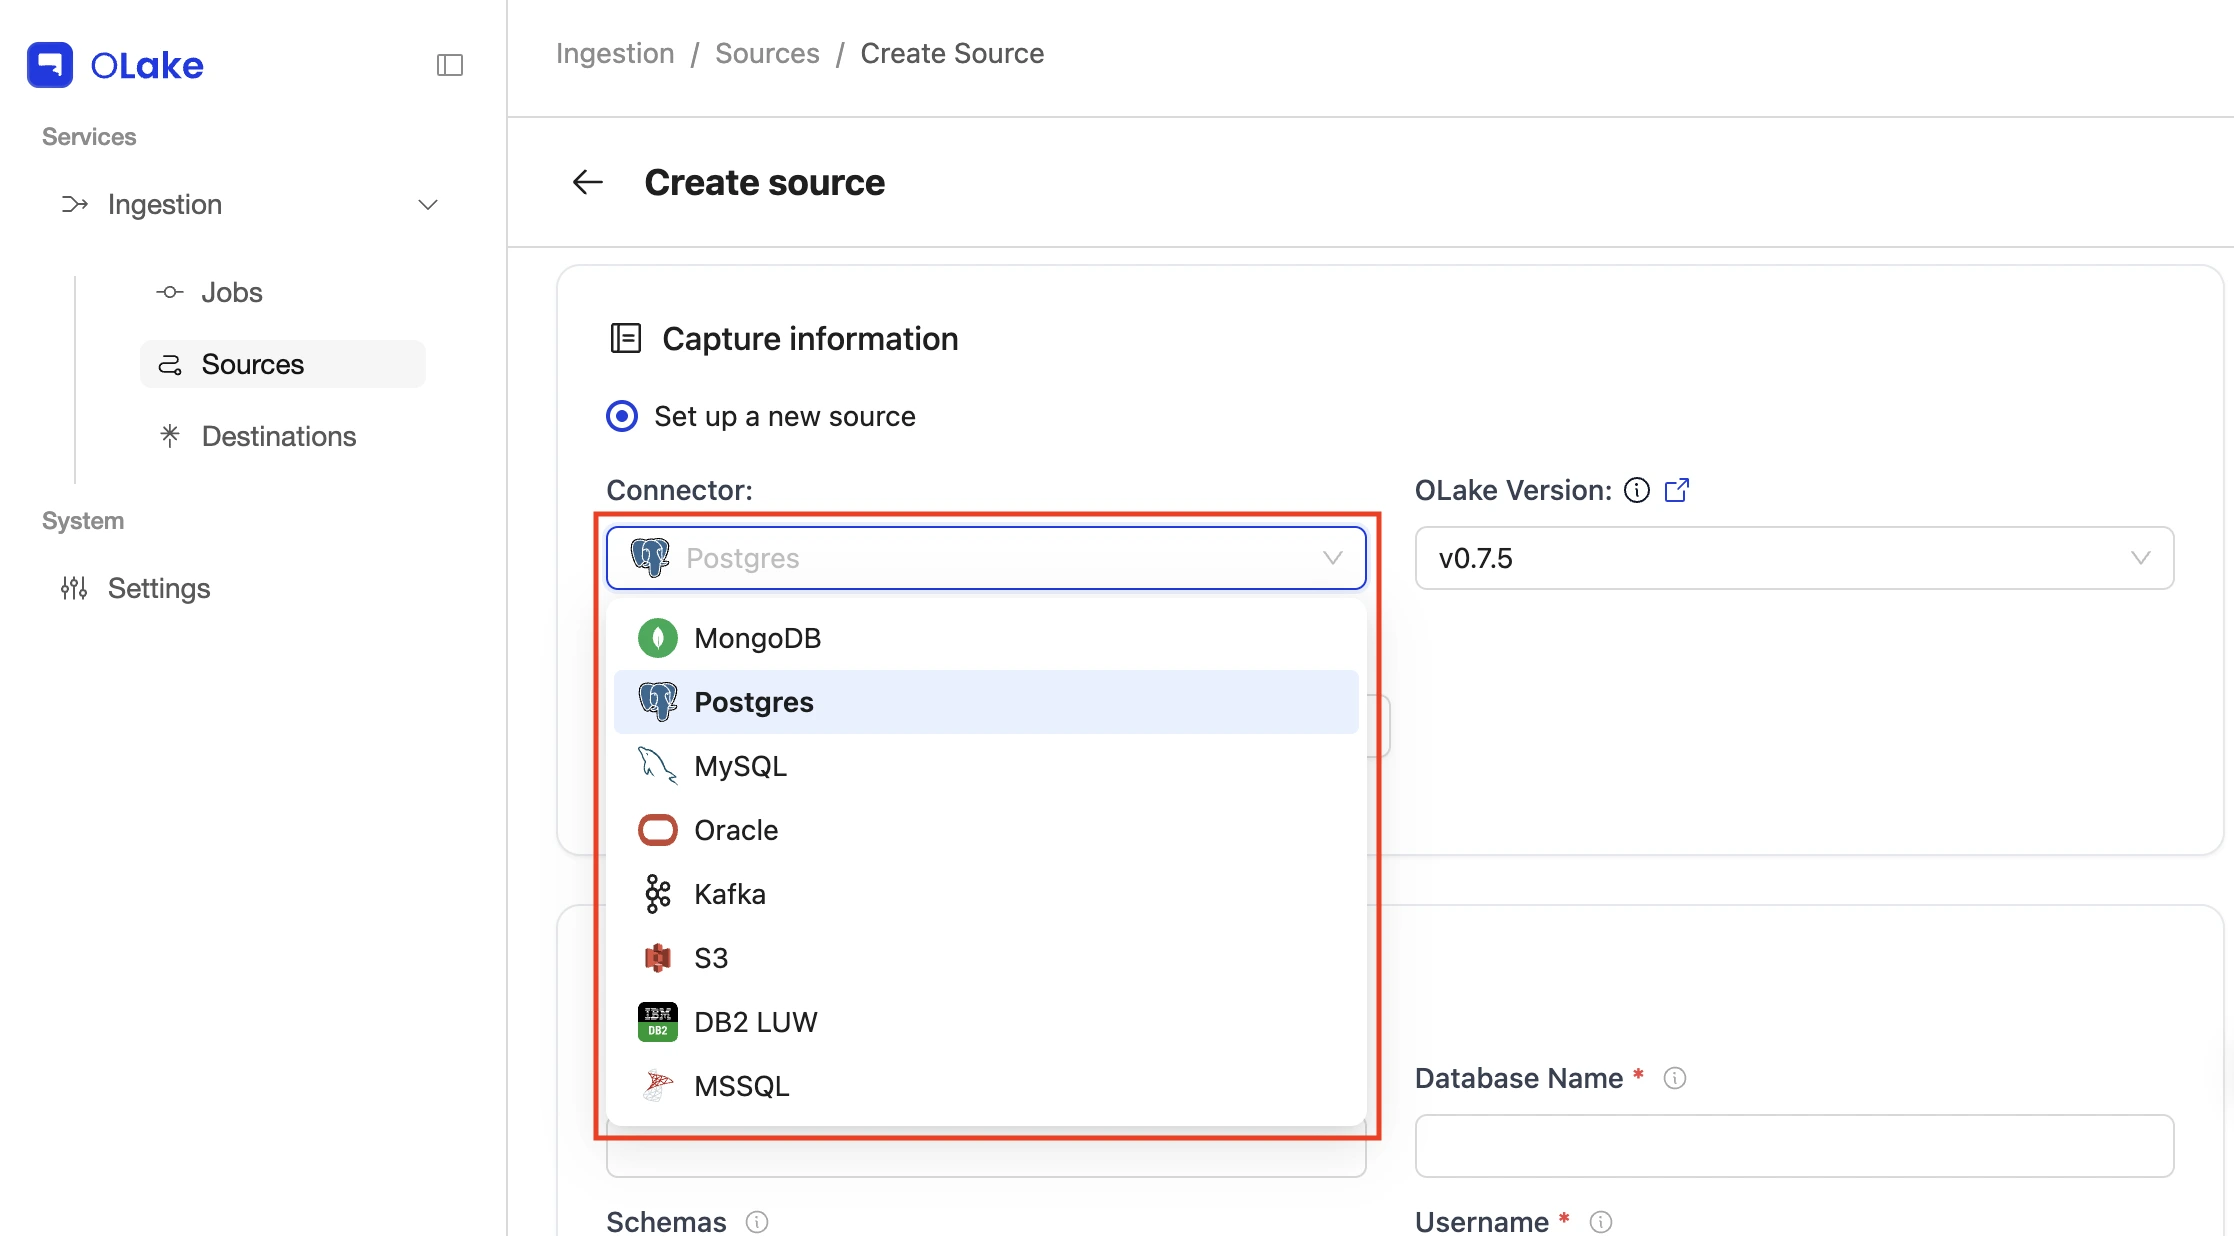This screenshot has height=1236, width=2234.
Task: Go back using the left arrow
Action: coord(588,182)
